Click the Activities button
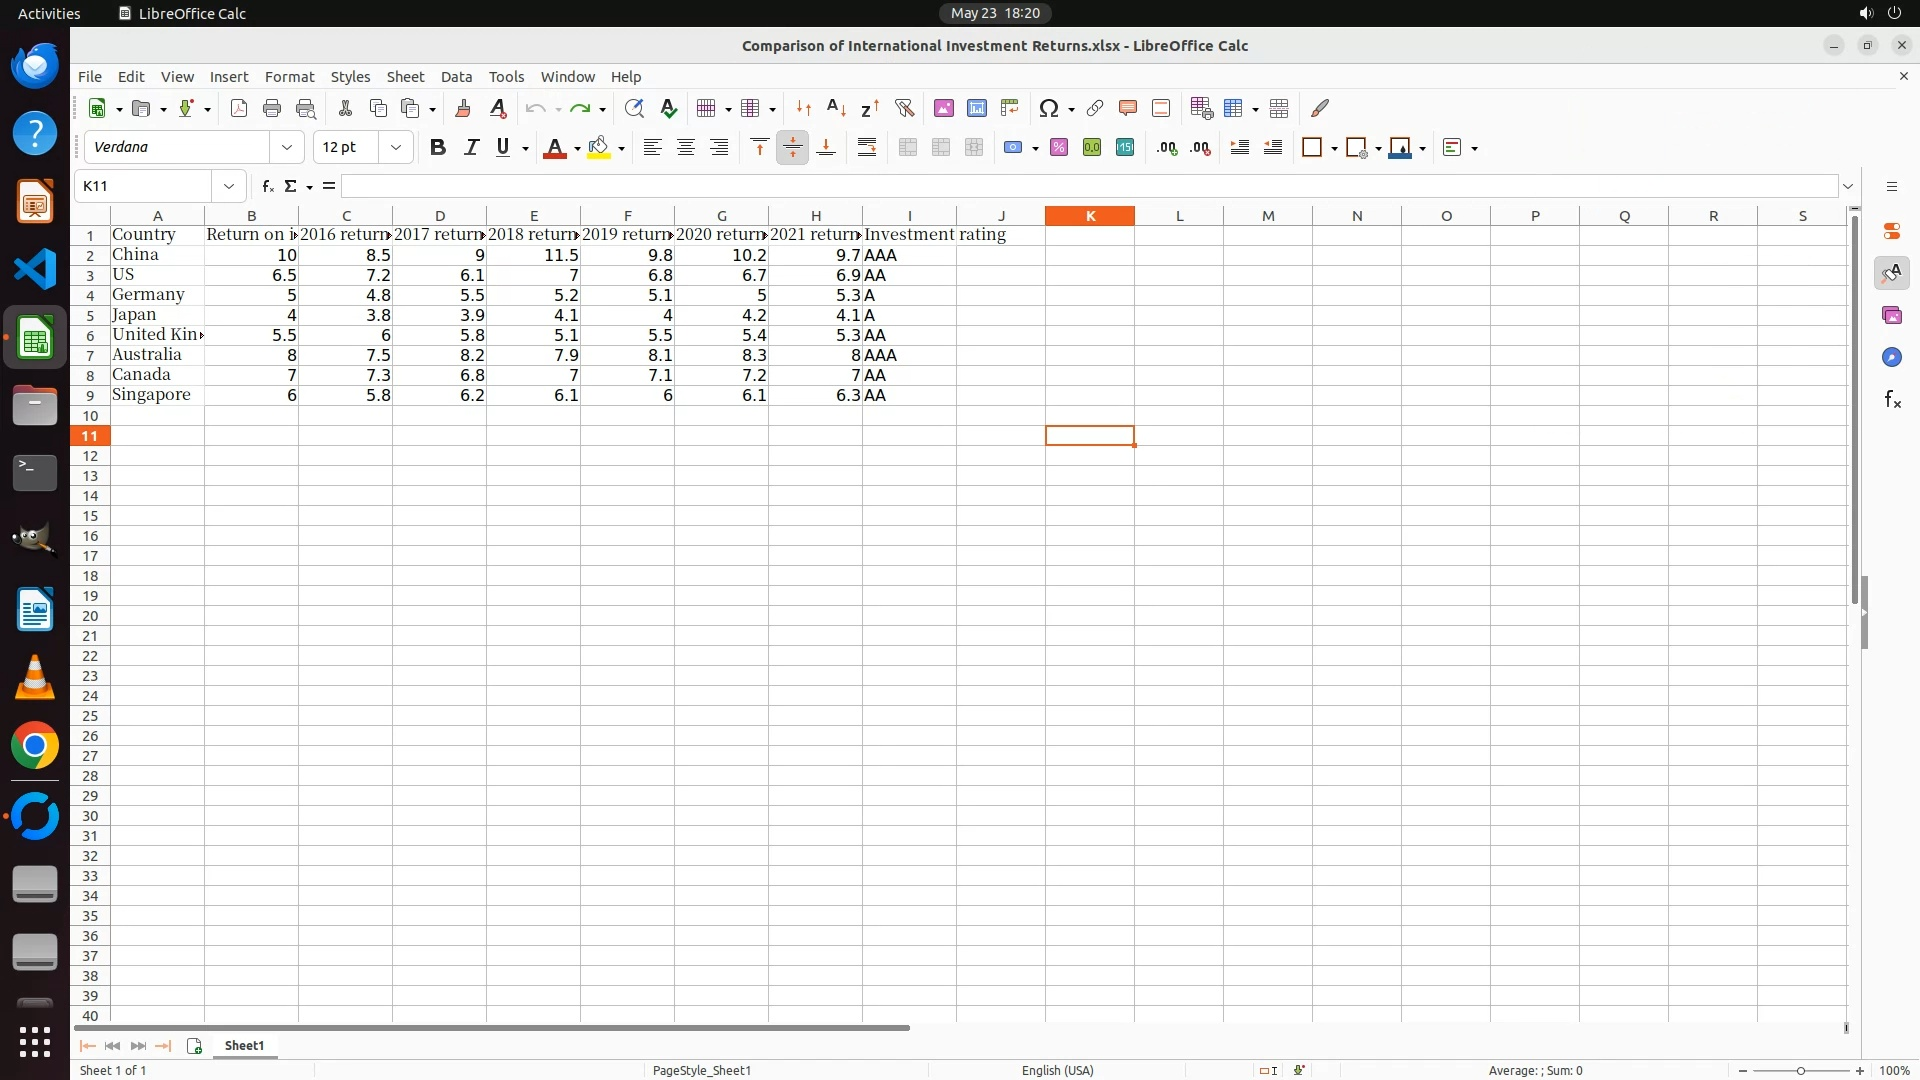Screen dimensions: 1920x1080 pos(49,13)
